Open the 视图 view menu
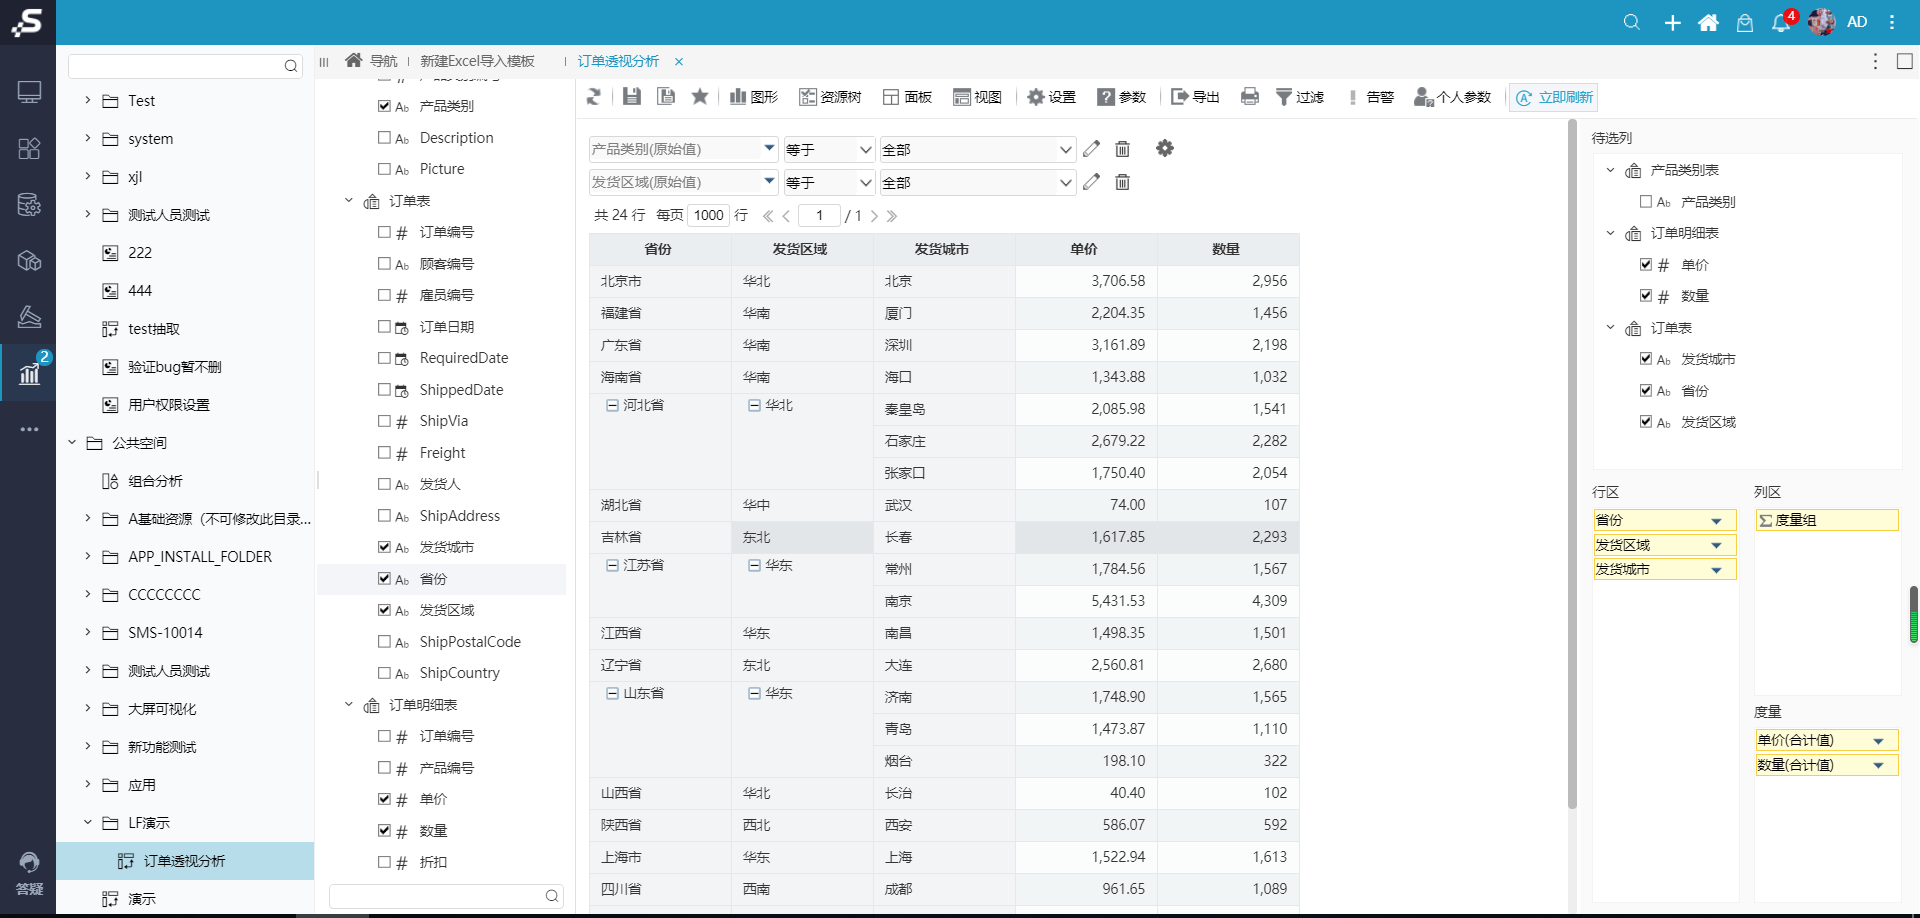 point(977,97)
